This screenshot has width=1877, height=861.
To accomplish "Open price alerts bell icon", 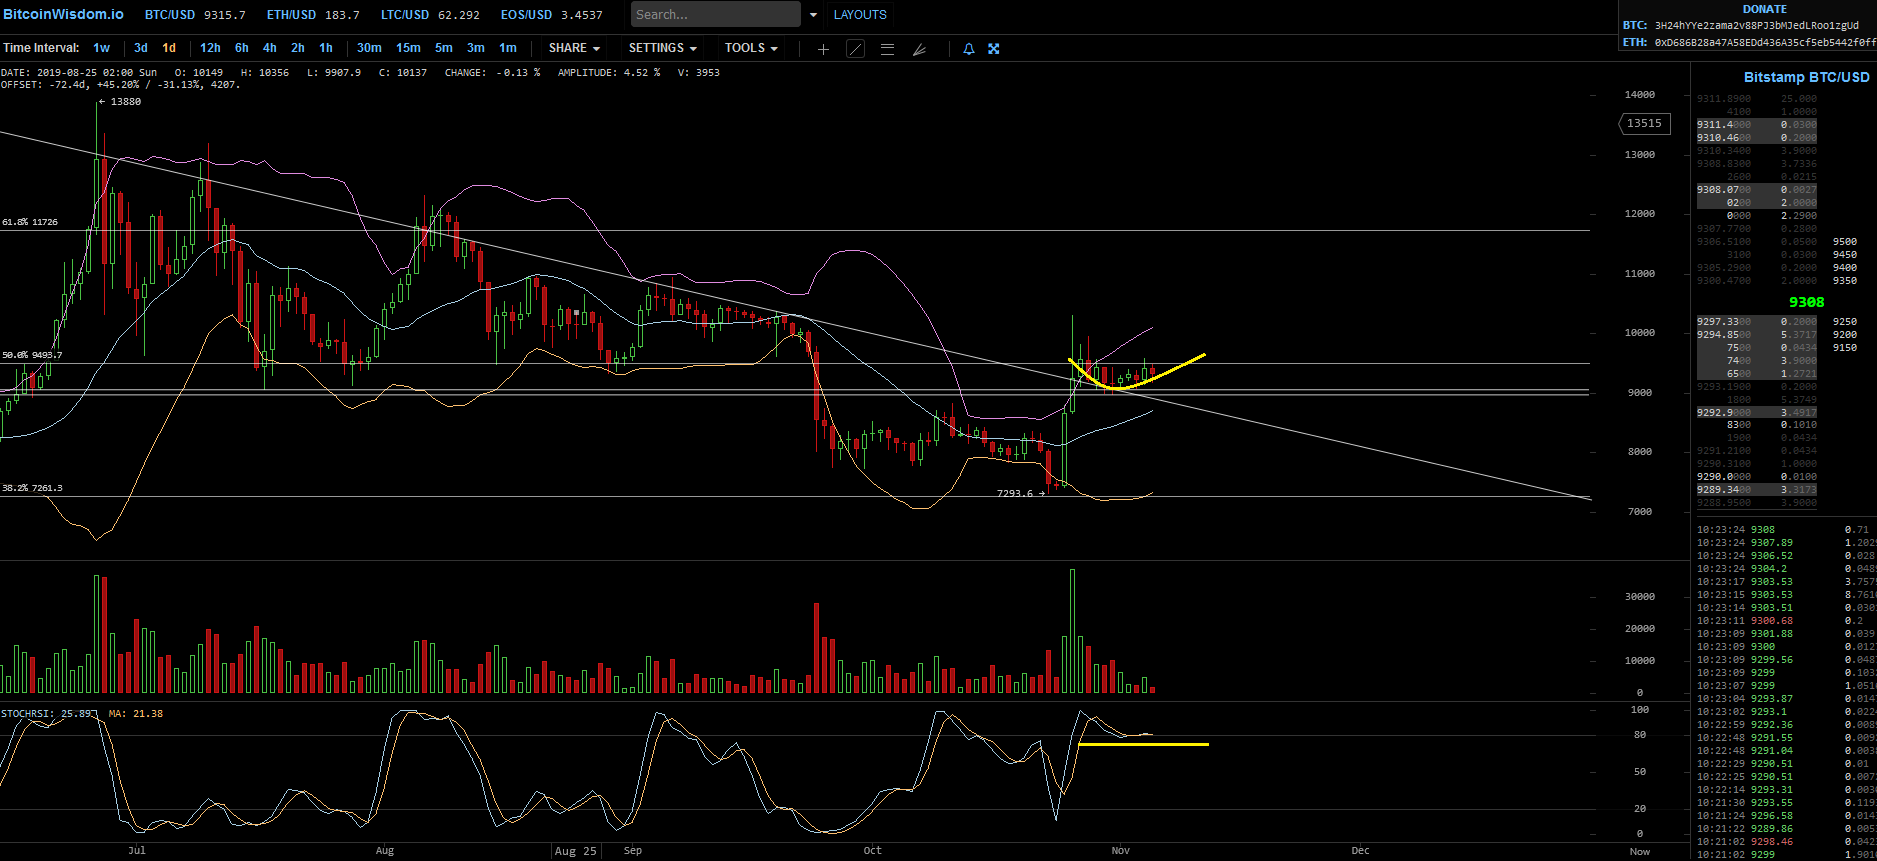I will (x=968, y=49).
